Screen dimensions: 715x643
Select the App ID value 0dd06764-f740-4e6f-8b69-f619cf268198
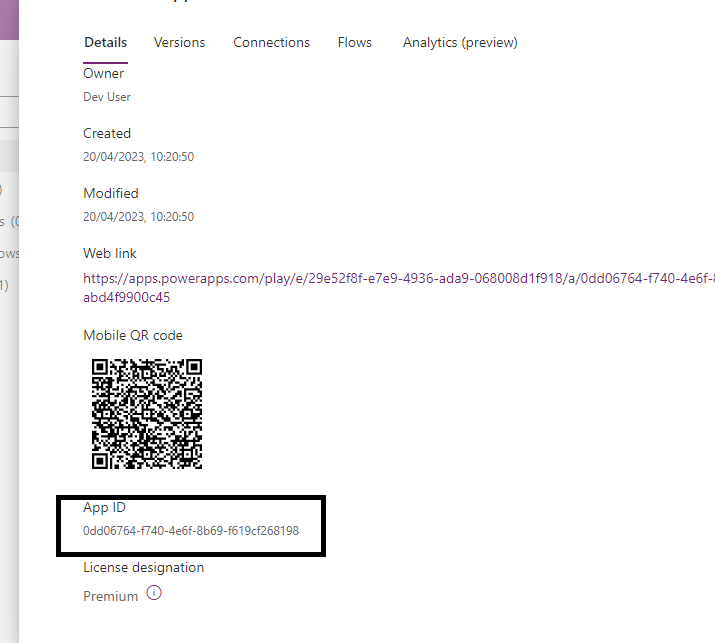pos(191,531)
